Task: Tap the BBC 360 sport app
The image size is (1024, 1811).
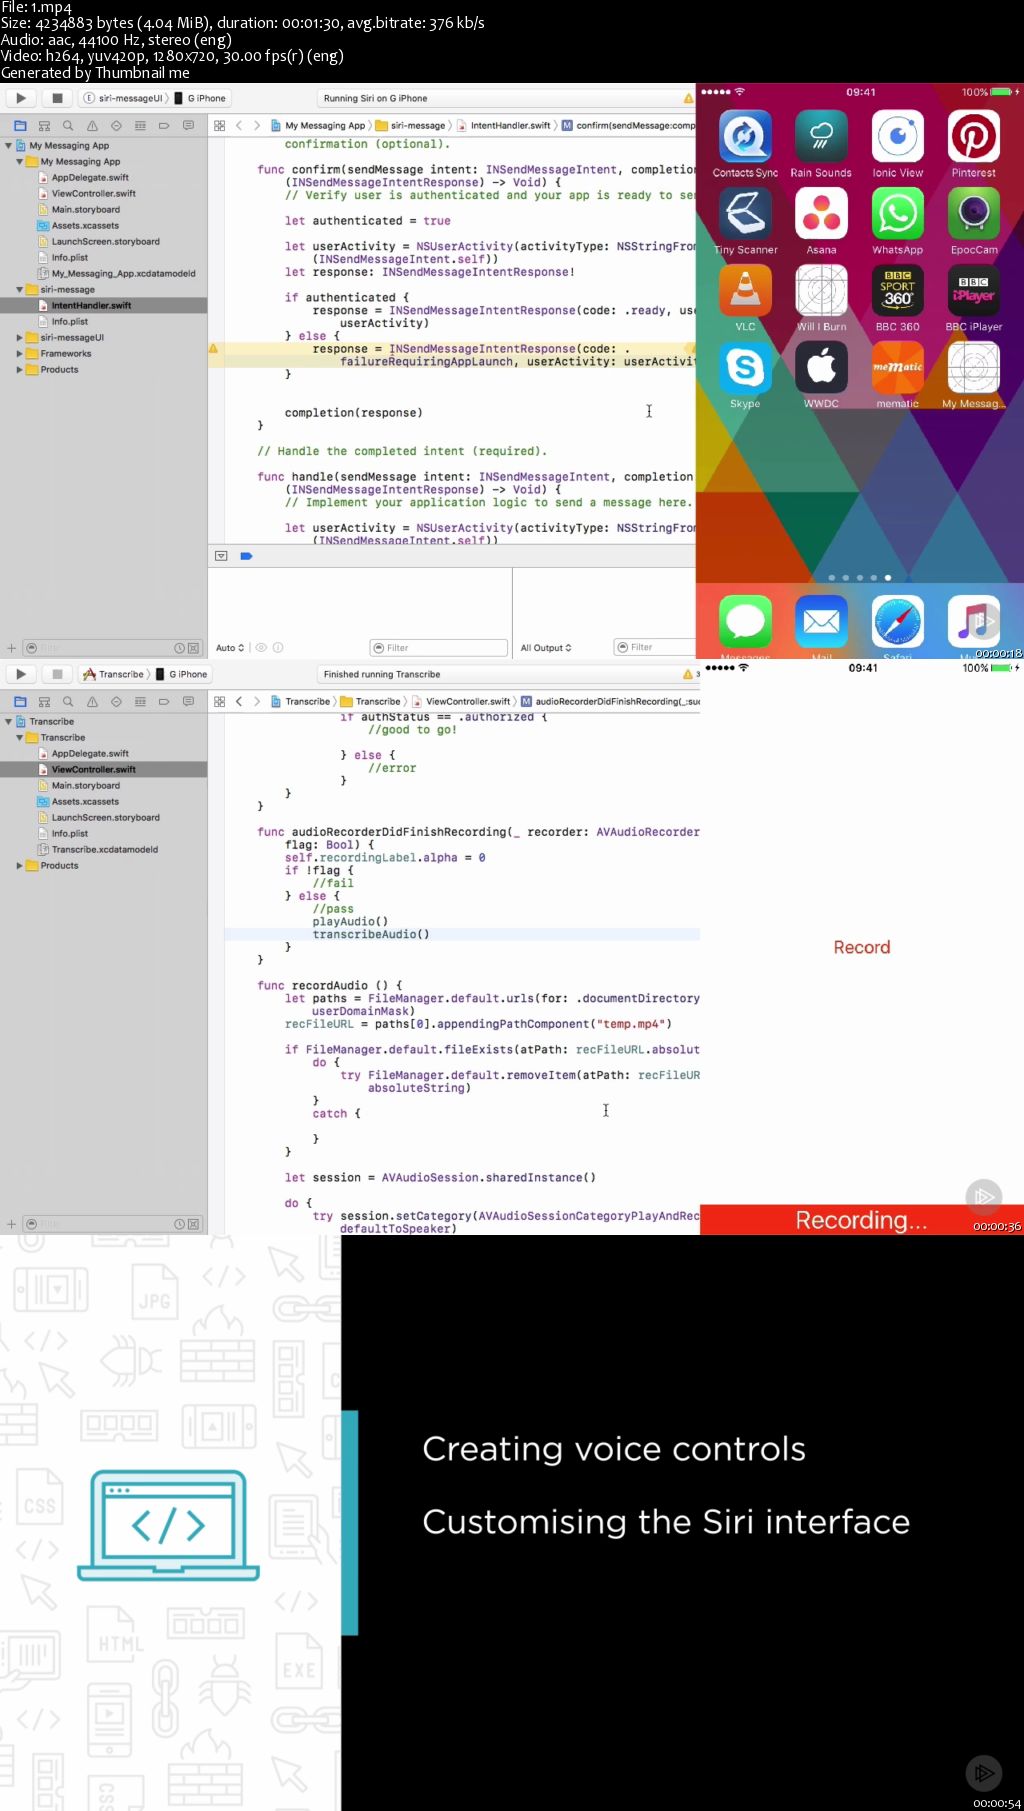Action: [x=898, y=290]
